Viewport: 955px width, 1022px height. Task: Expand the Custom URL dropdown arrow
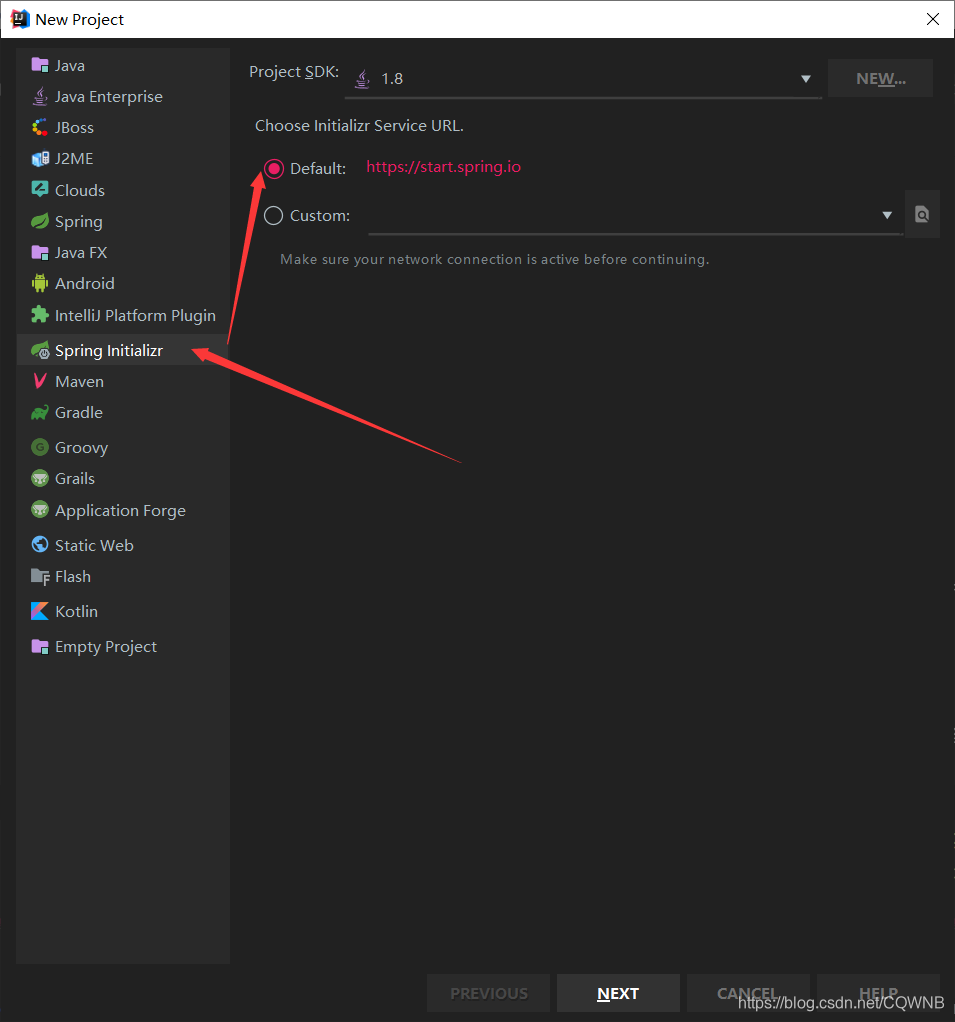(x=887, y=215)
